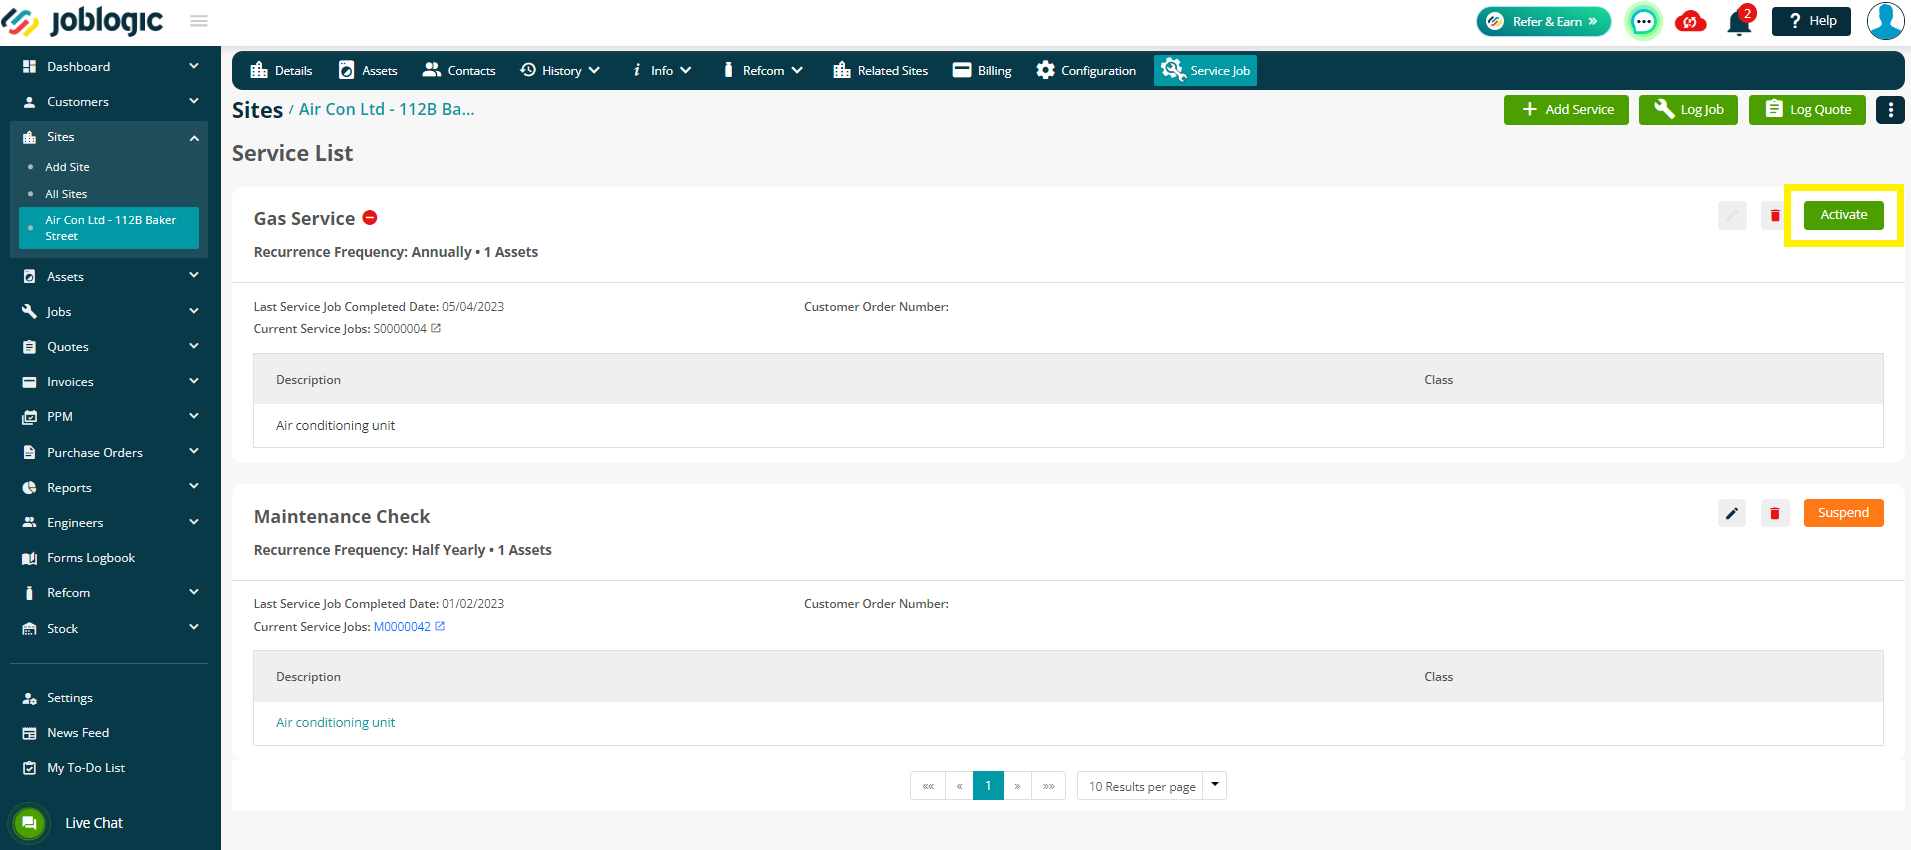The width and height of the screenshot is (1911, 850).
Task: Open the user profile avatar
Action: pyautogui.click(x=1885, y=21)
